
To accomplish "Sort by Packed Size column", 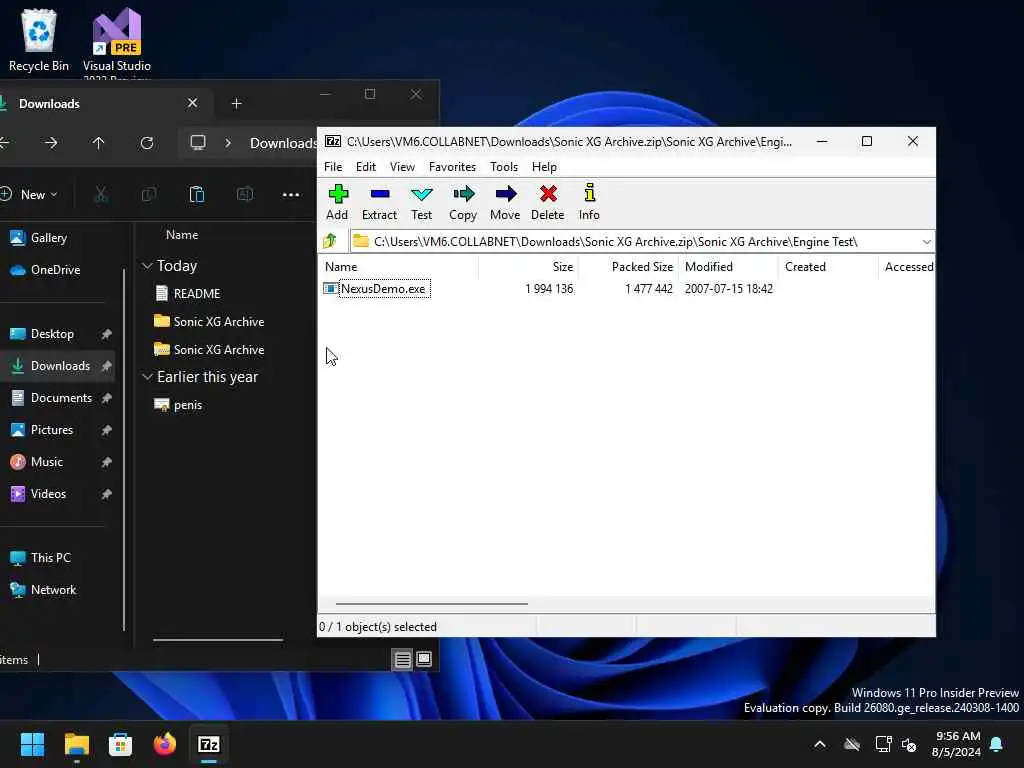I will pyautogui.click(x=628, y=266).
